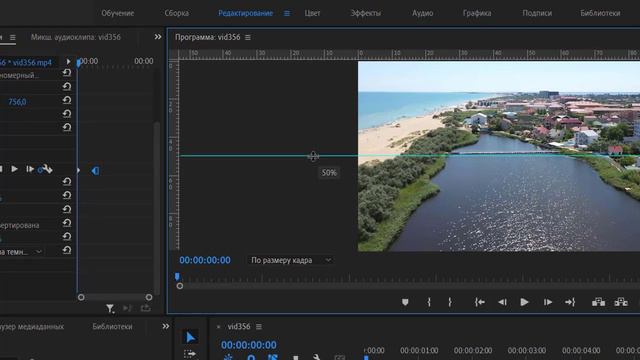
Task: Step forward one frame in Program monitor
Action: [548, 302]
